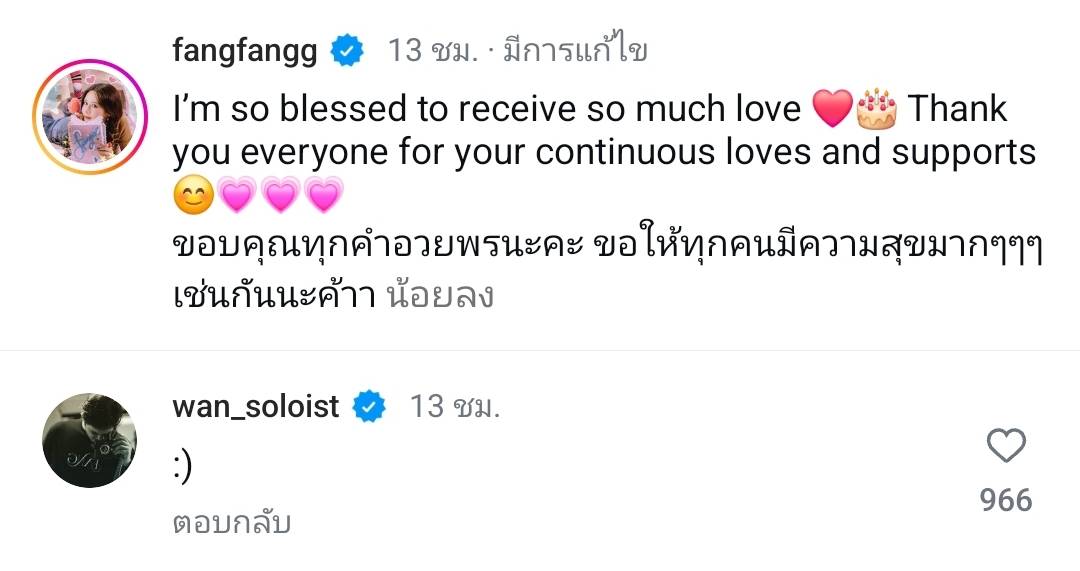This screenshot has width=1080, height=571.
Task: Collapse the caption with น้อยลง
Action: pos(440,296)
